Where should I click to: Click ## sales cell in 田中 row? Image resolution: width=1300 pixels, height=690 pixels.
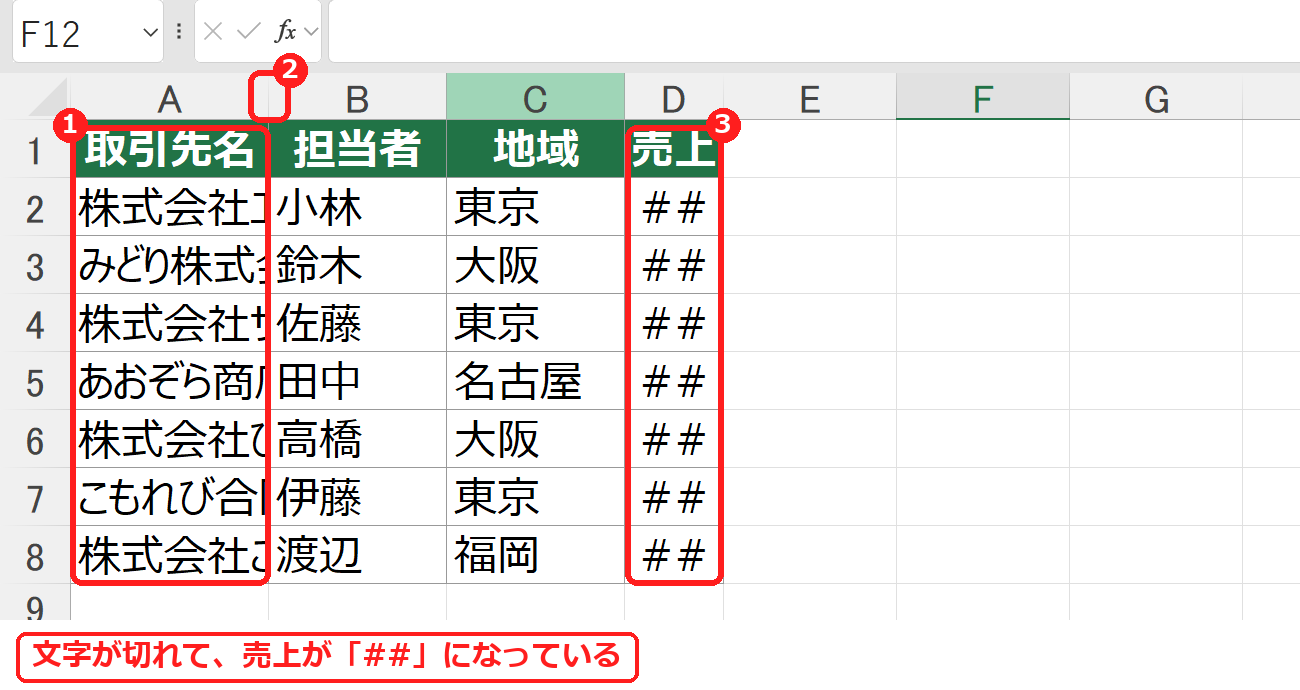click(x=674, y=381)
